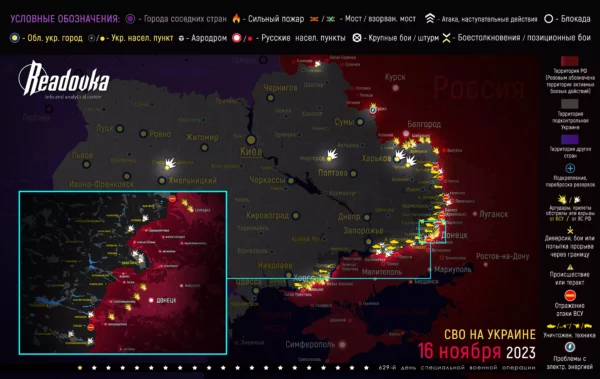This screenshot has height=379, width=600.
Task: Click the crossed-circle Крупные бои / штурм icon
Action: pos(357,38)
